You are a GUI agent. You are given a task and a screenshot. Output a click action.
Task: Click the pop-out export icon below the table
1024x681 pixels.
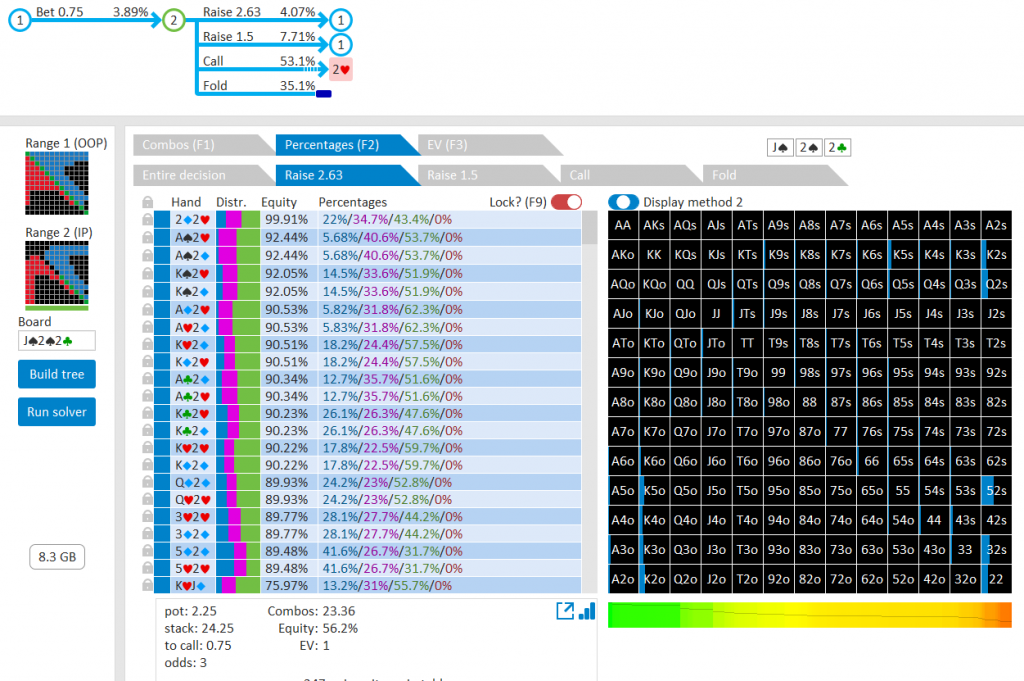(x=564, y=610)
